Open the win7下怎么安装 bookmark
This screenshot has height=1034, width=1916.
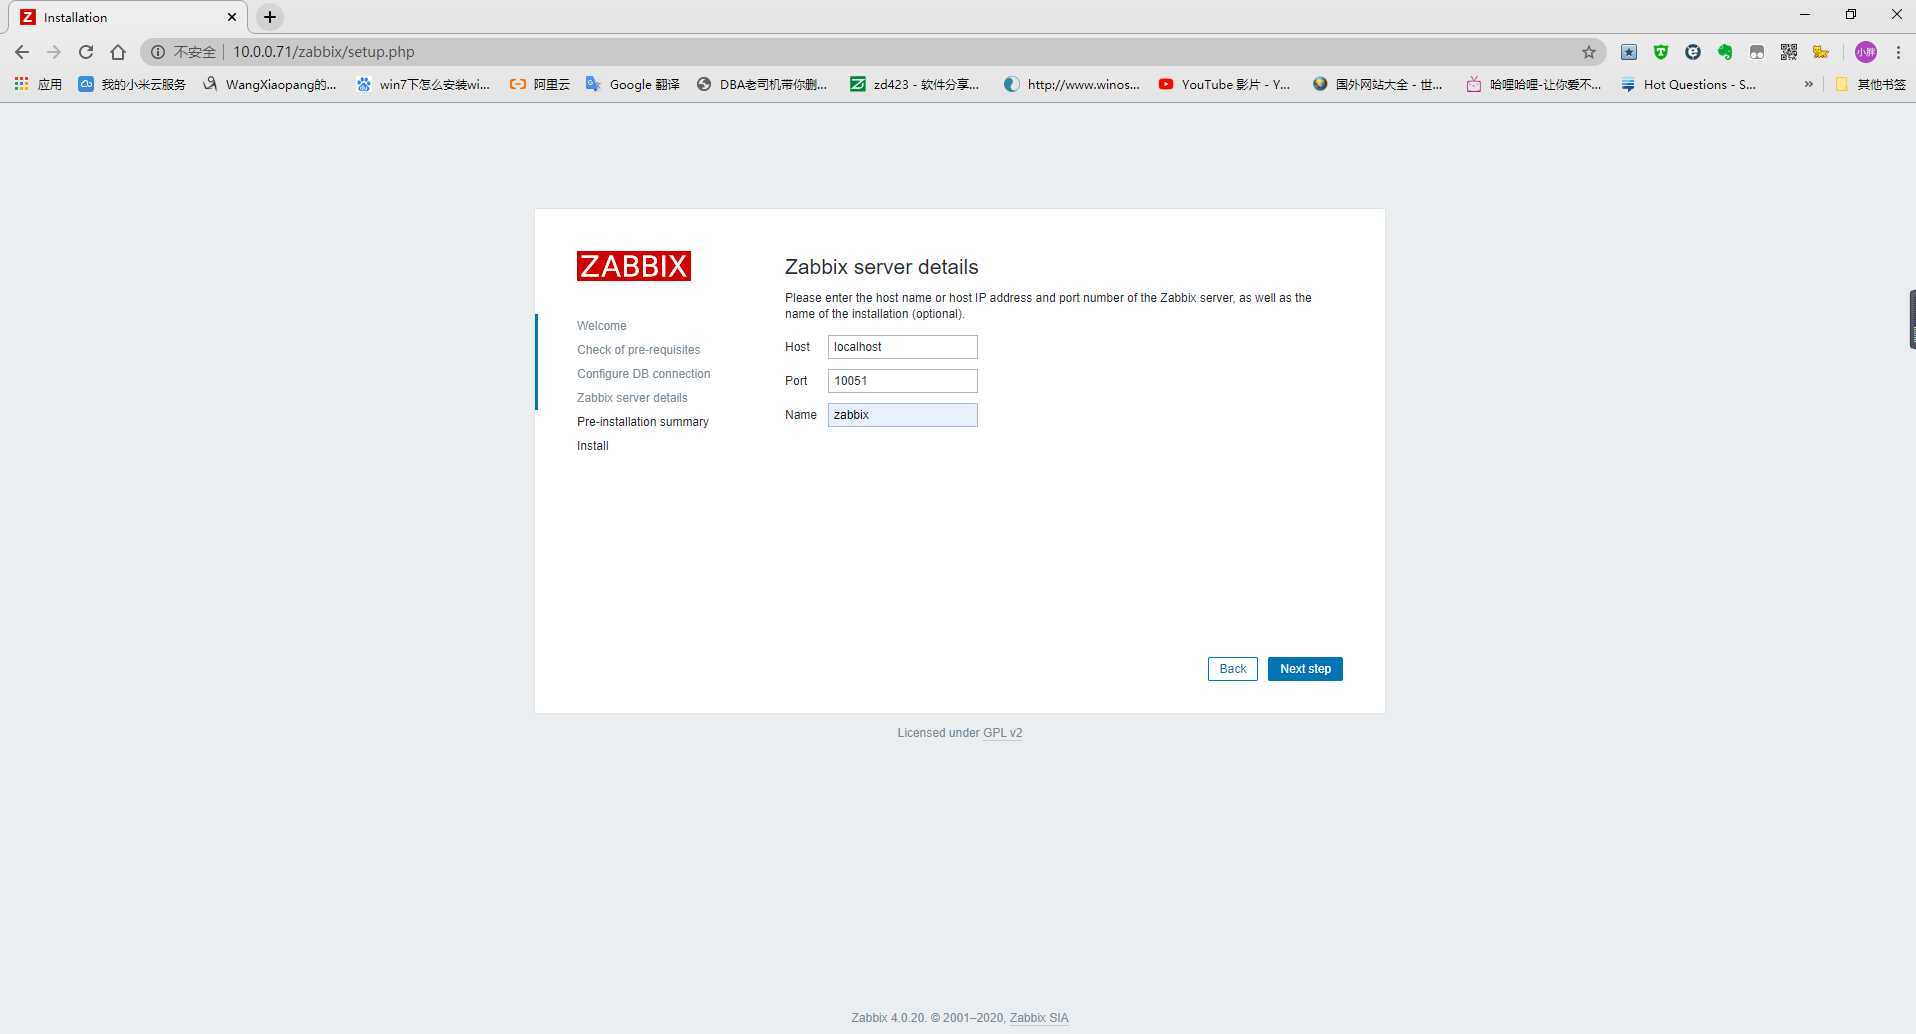(423, 84)
